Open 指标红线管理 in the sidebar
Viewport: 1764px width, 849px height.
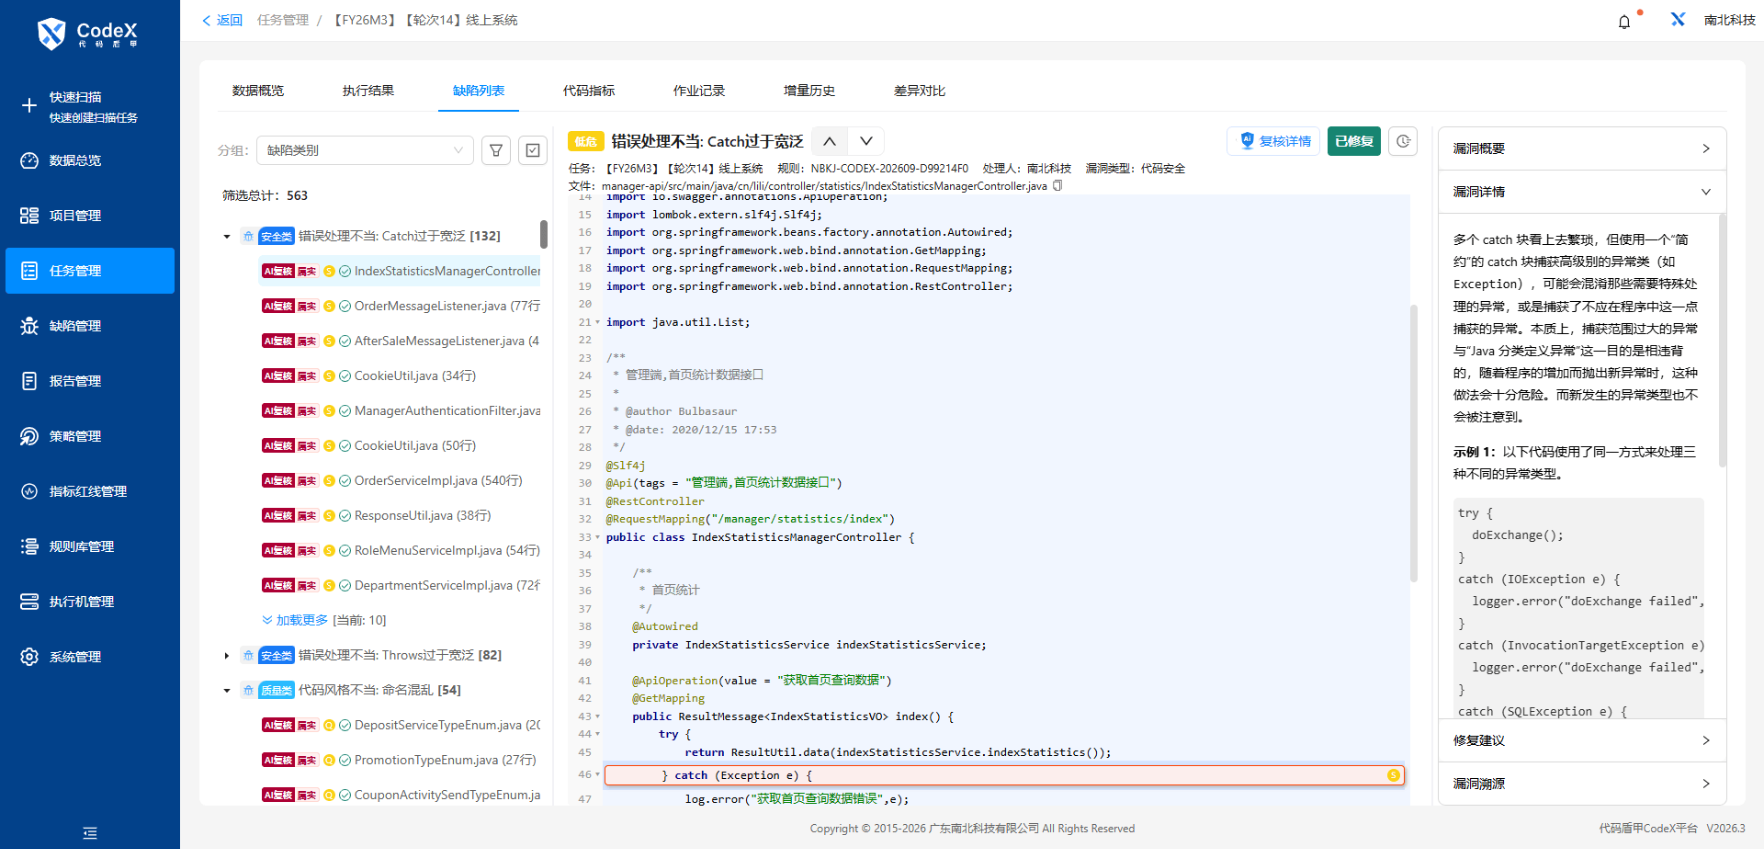90,491
